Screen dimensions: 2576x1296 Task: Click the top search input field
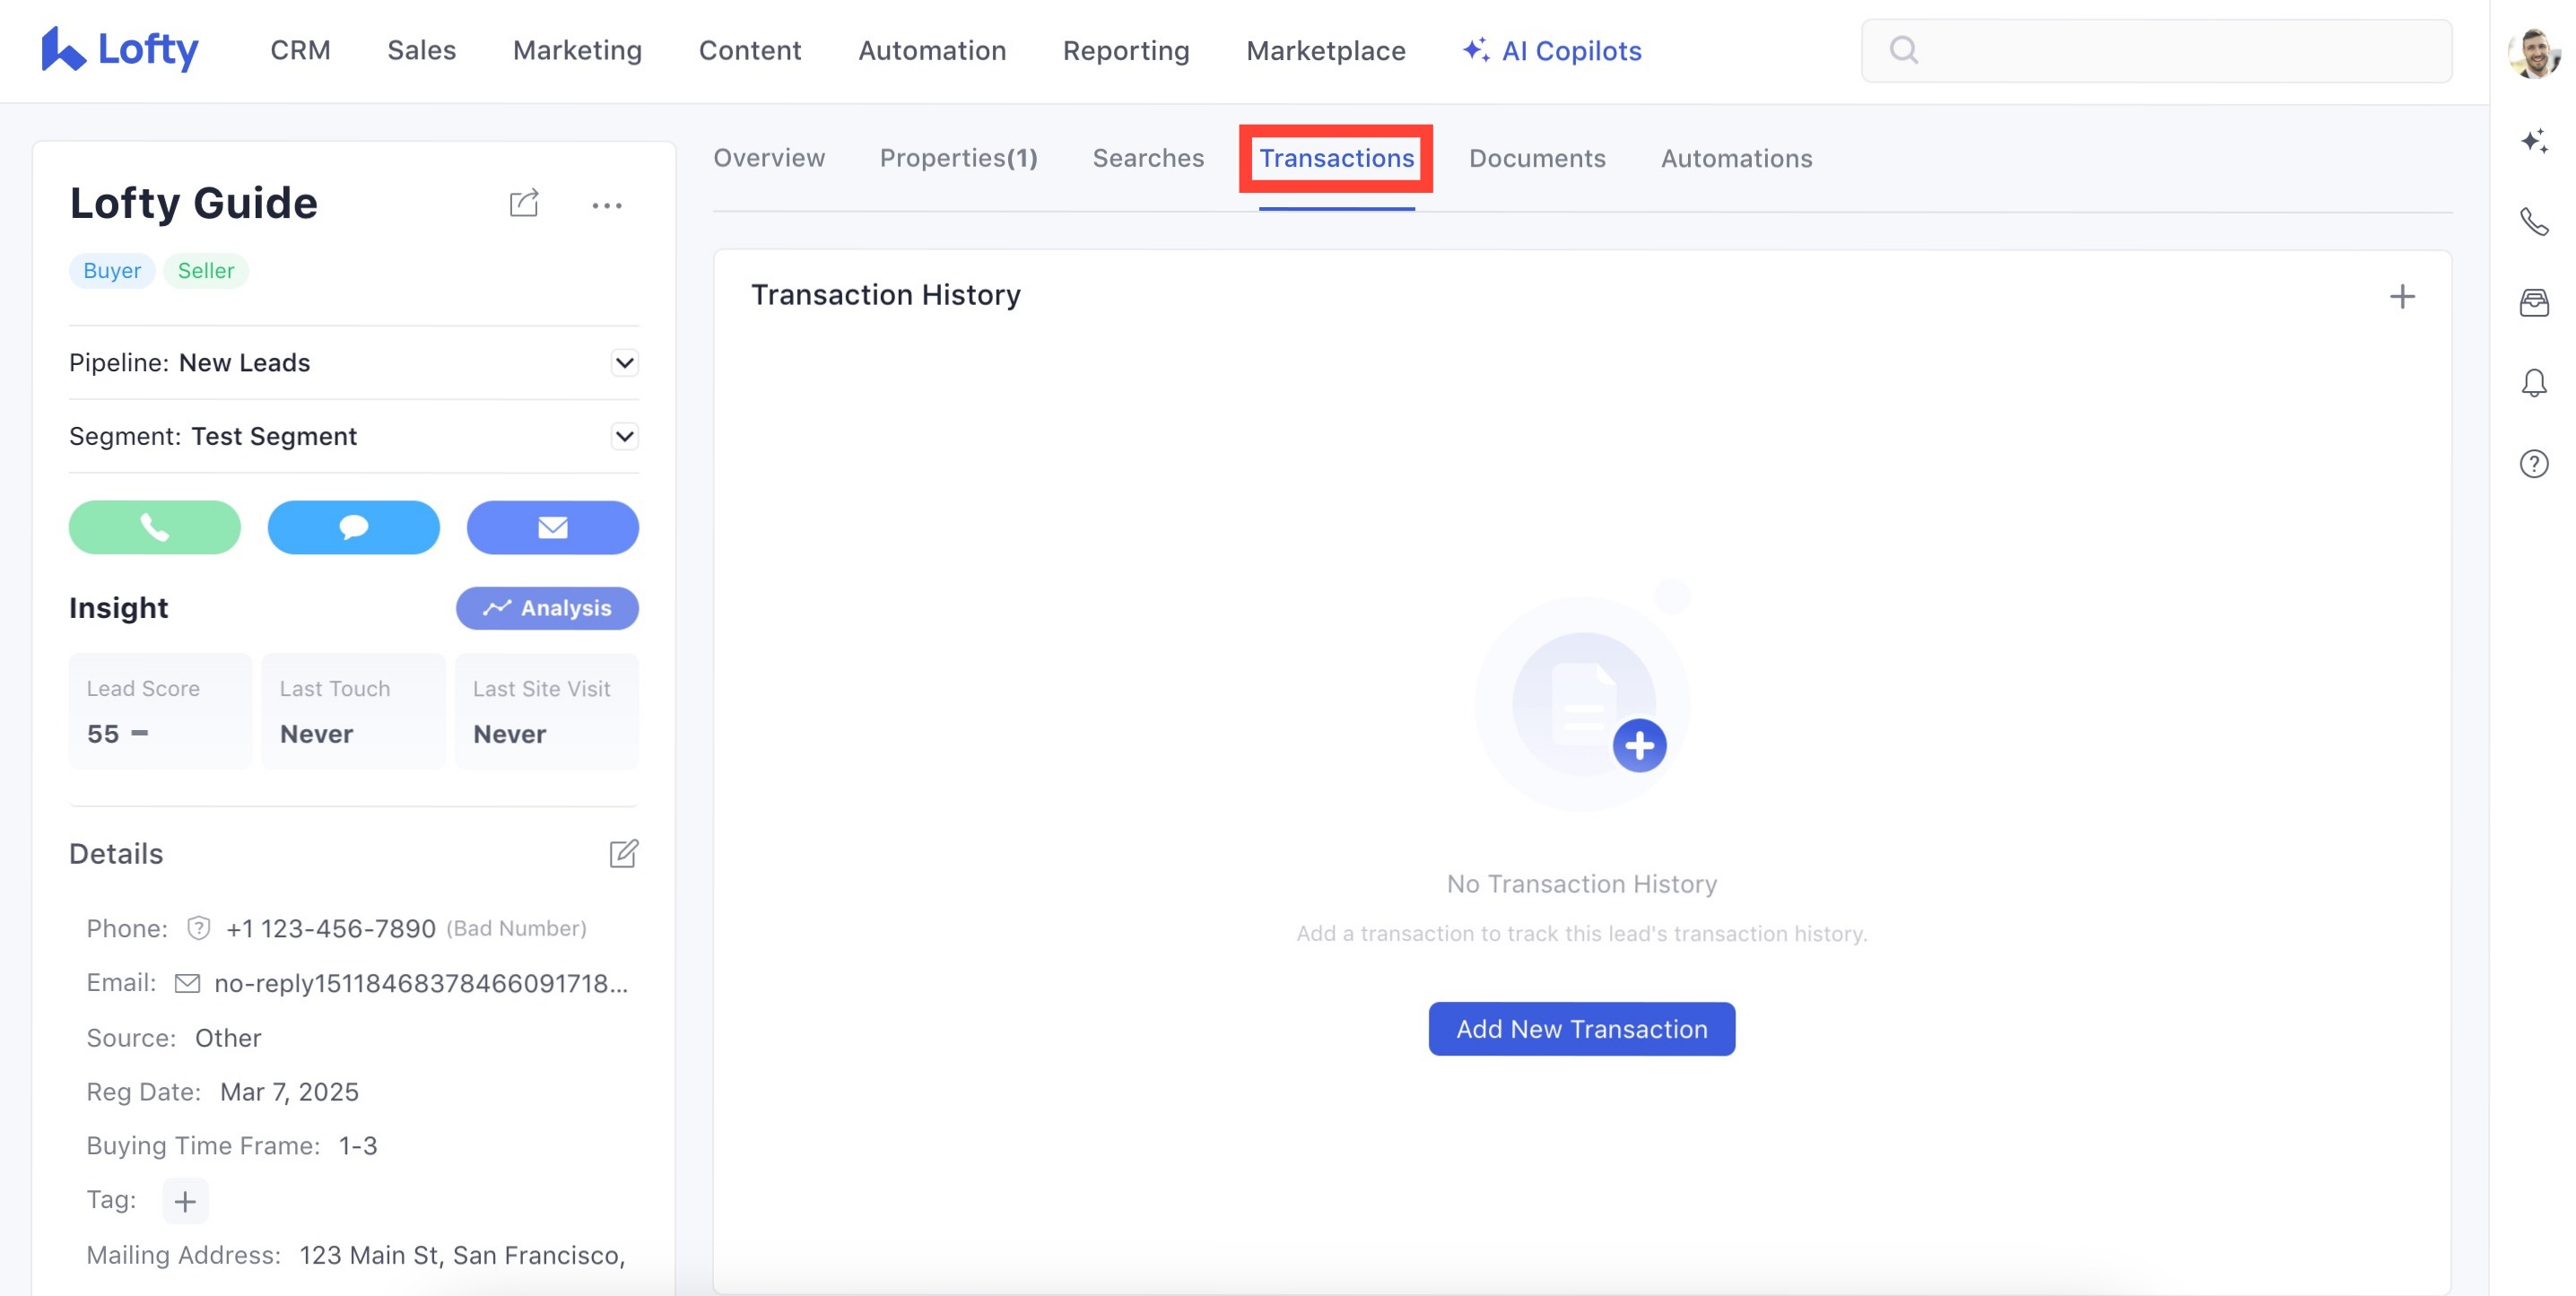click(2170, 50)
